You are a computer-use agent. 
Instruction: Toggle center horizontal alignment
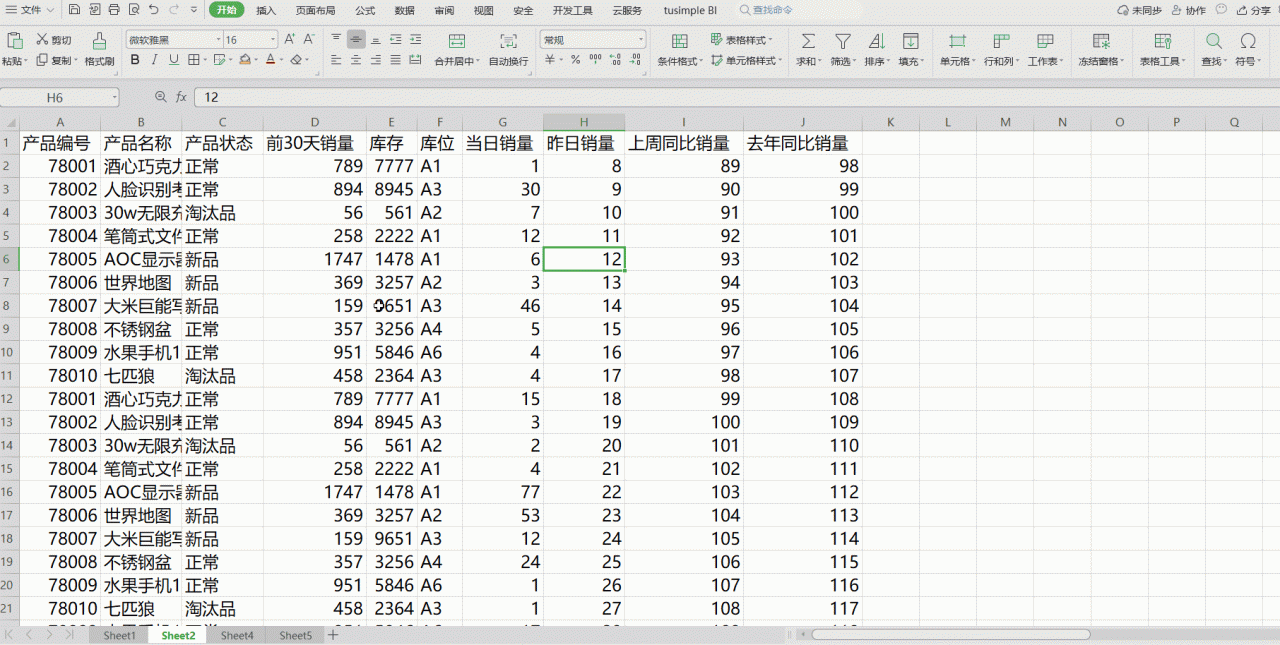(x=356, y=60)
